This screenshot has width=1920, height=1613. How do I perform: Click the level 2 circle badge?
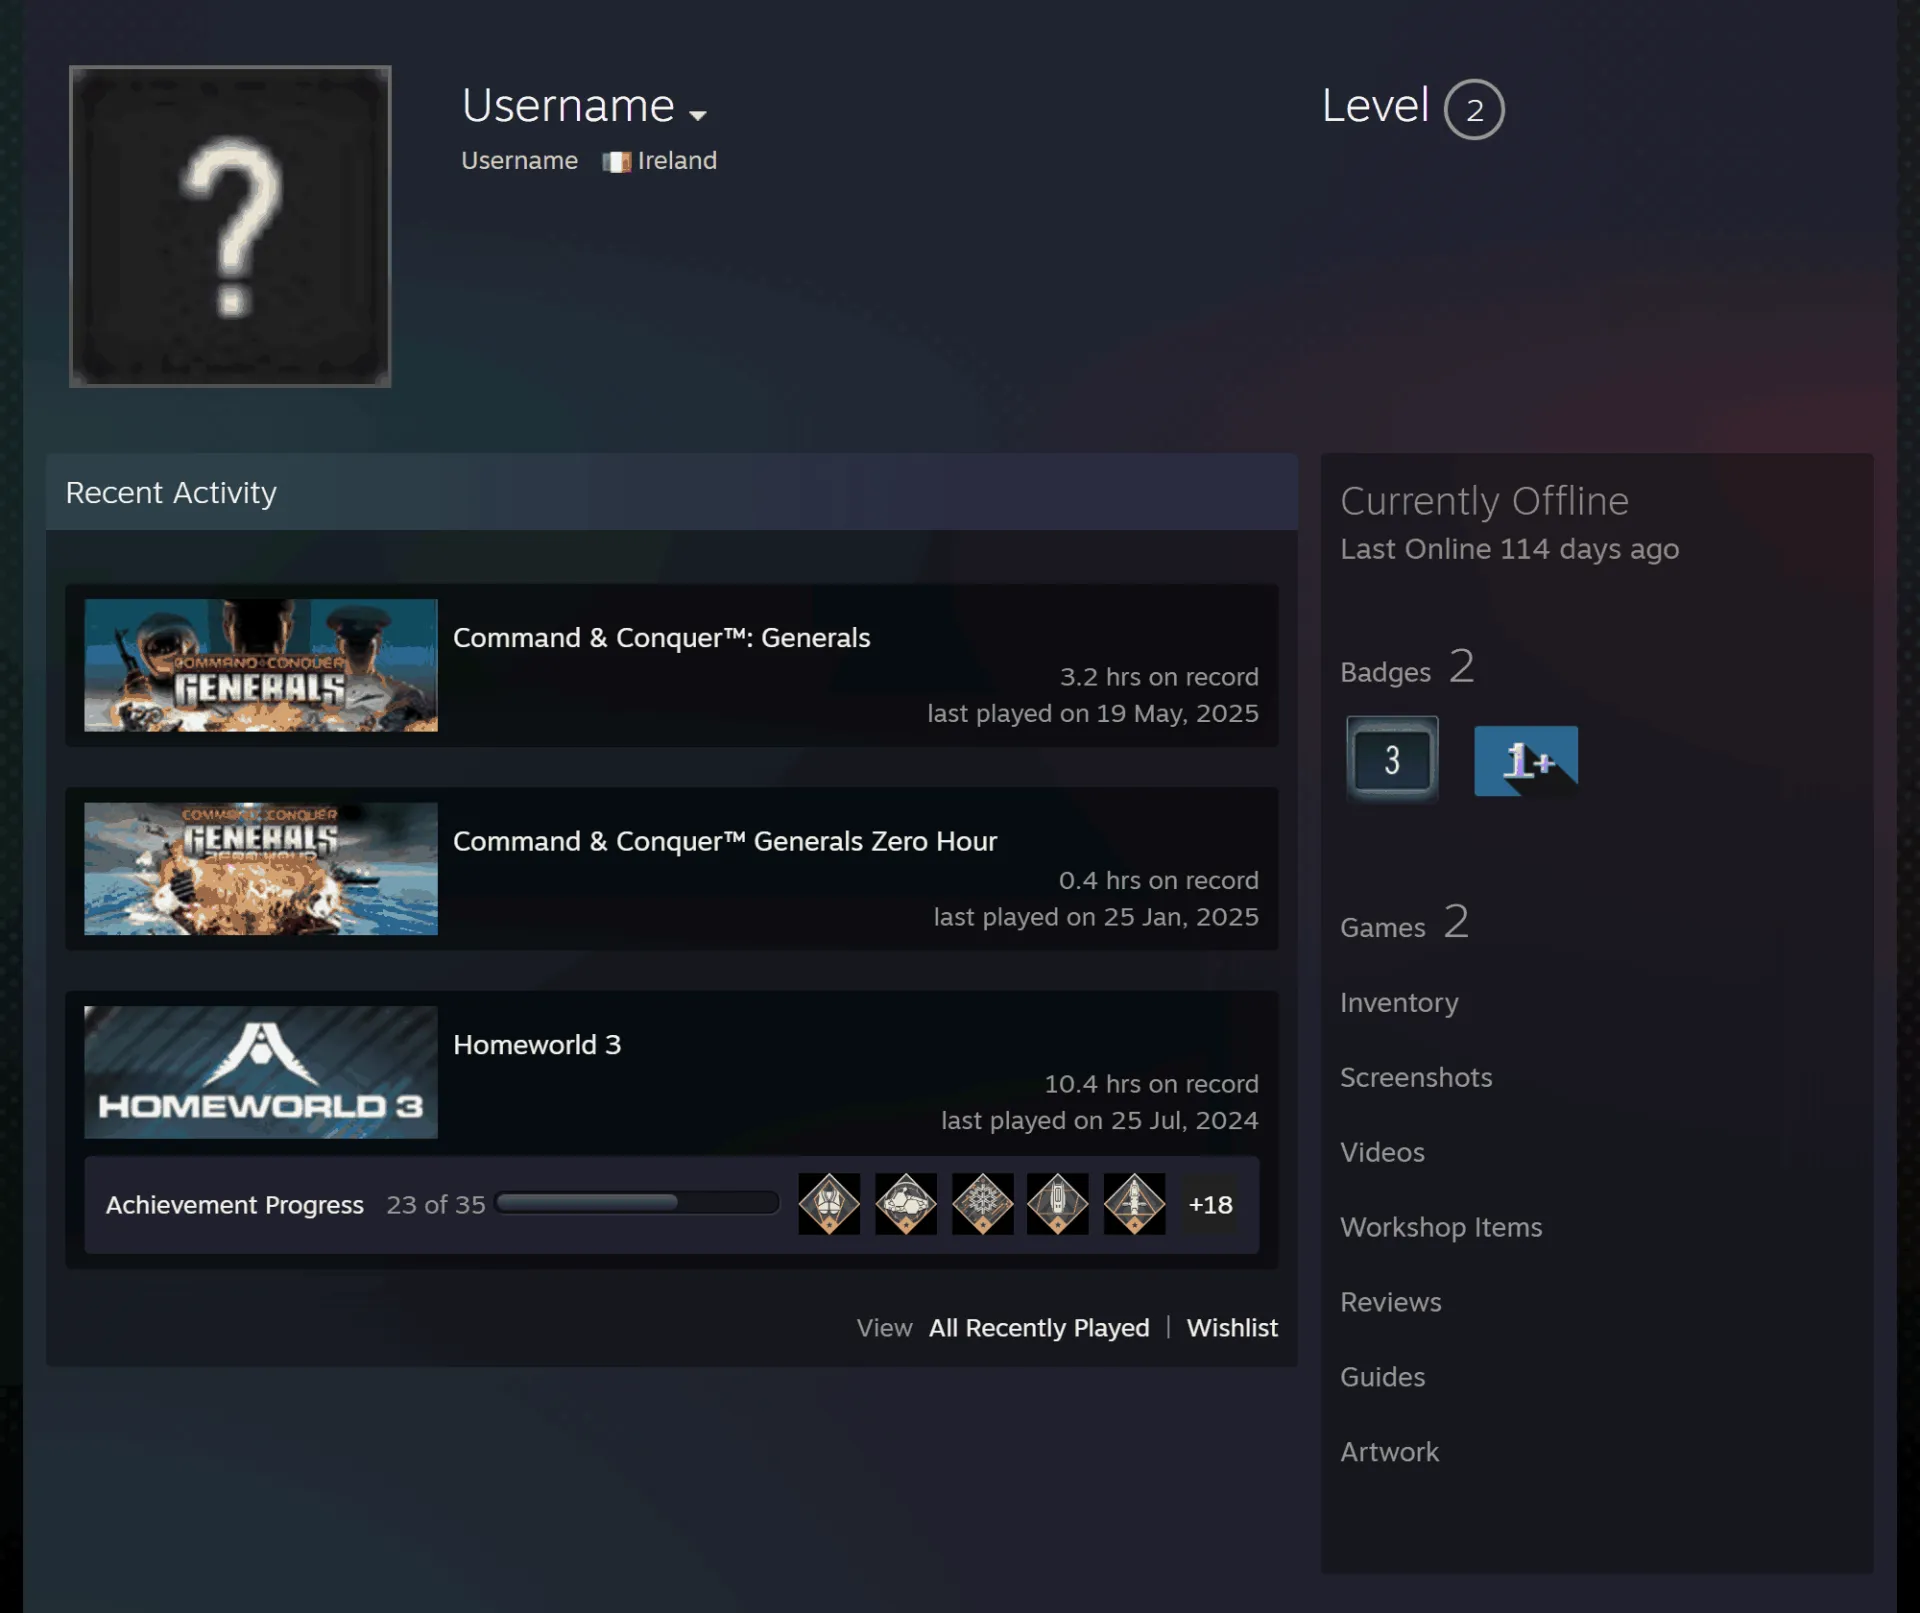(x=1474, y=109)
